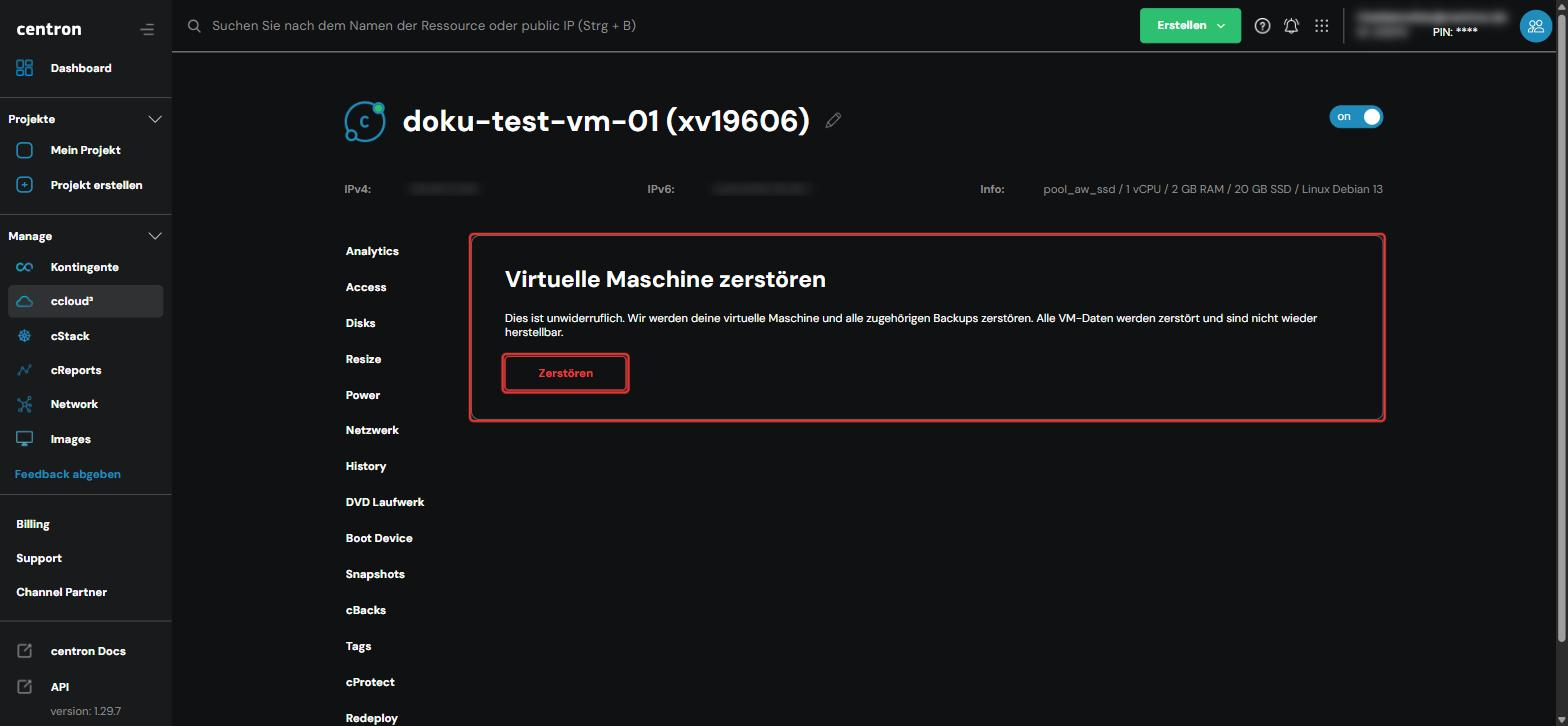Open the Resize tab
The width and height of the screenshot is (1568, 726).
pos(363,359)
